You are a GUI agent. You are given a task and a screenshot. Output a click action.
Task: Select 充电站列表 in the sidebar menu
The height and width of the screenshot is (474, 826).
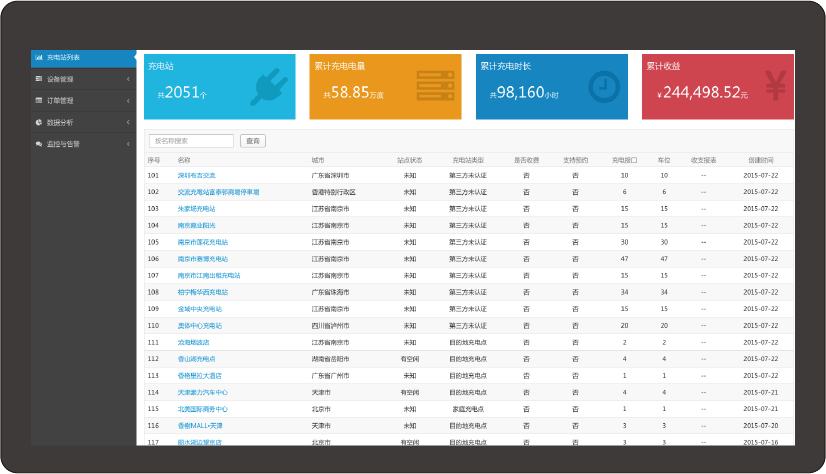pos(63,57)
